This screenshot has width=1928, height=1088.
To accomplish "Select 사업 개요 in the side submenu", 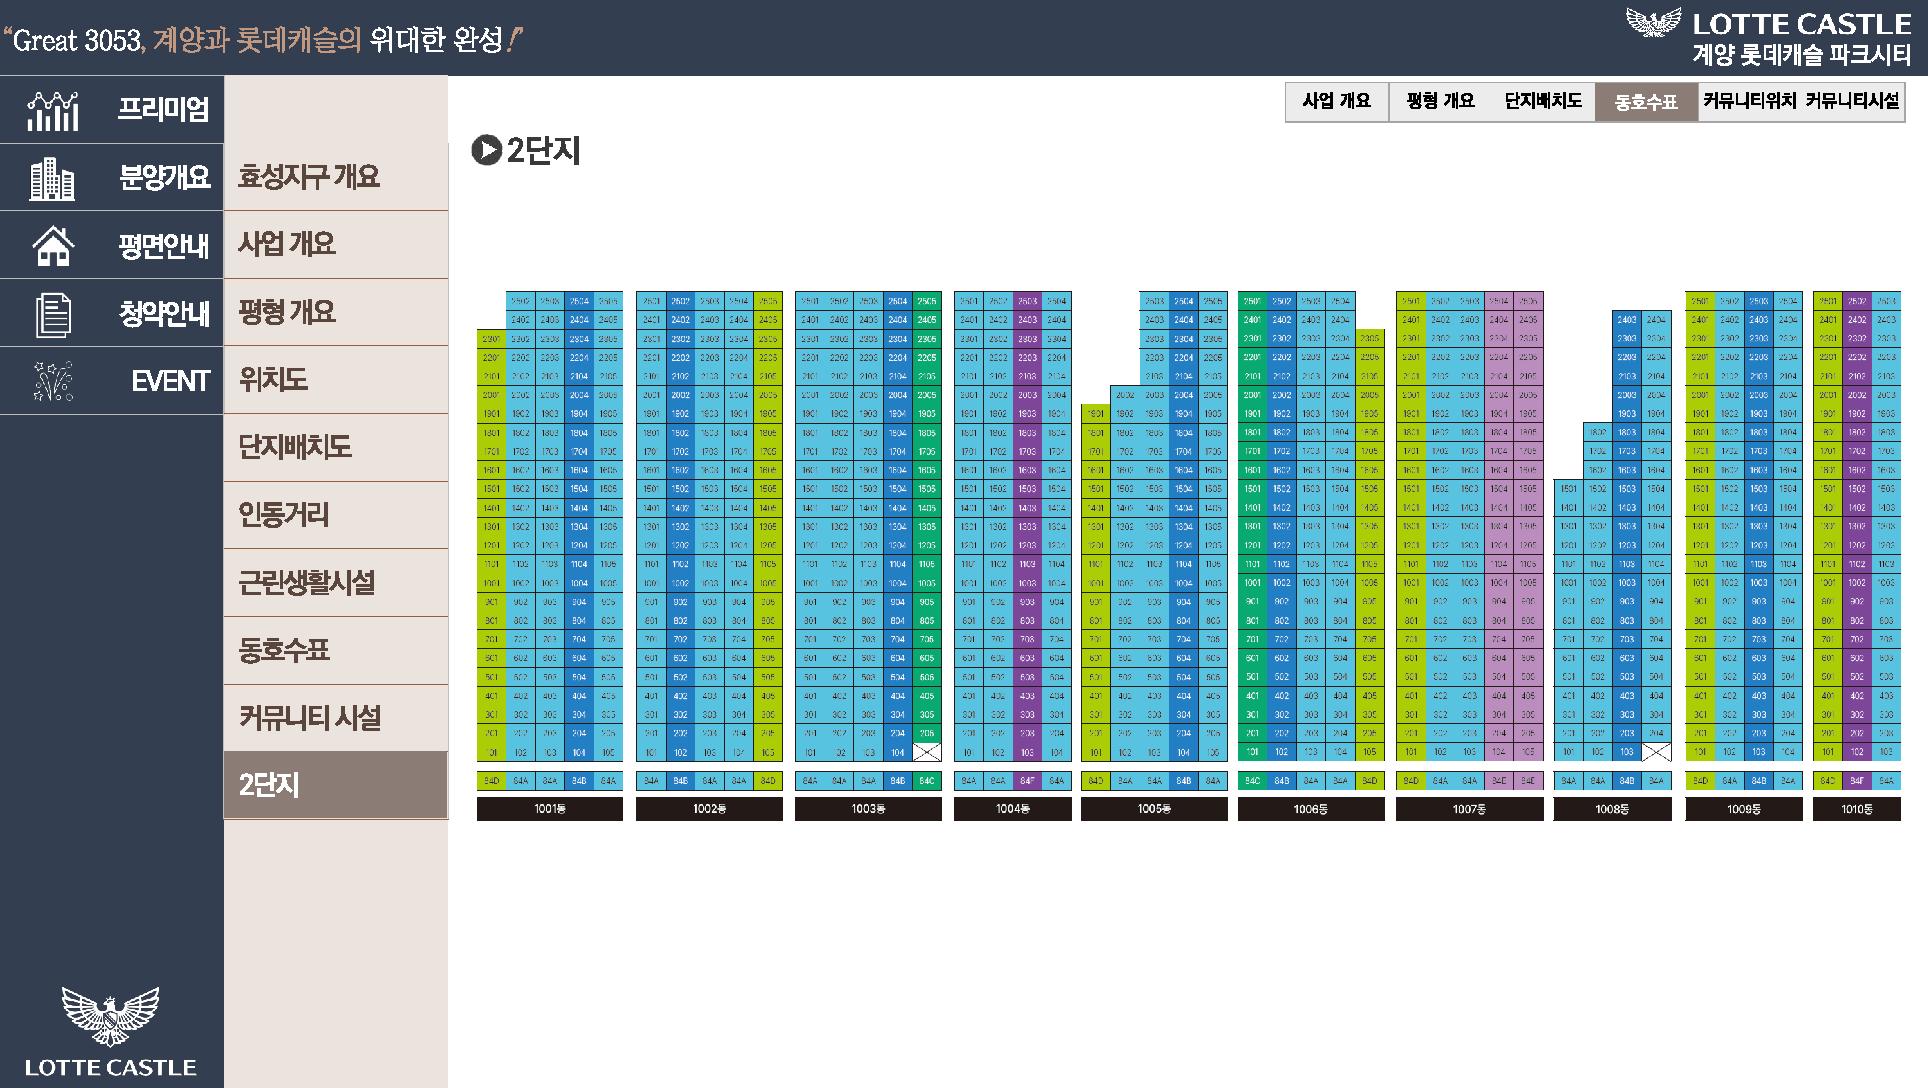I will click(x=287, y=244).
